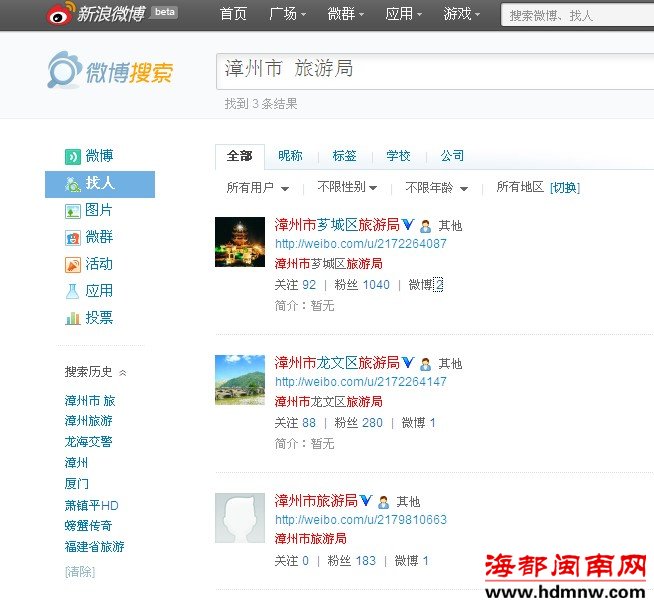Screen dimensions: 654x609
Task: Click the main search box with 漳州市 旅游局
Action: point(435,71)
